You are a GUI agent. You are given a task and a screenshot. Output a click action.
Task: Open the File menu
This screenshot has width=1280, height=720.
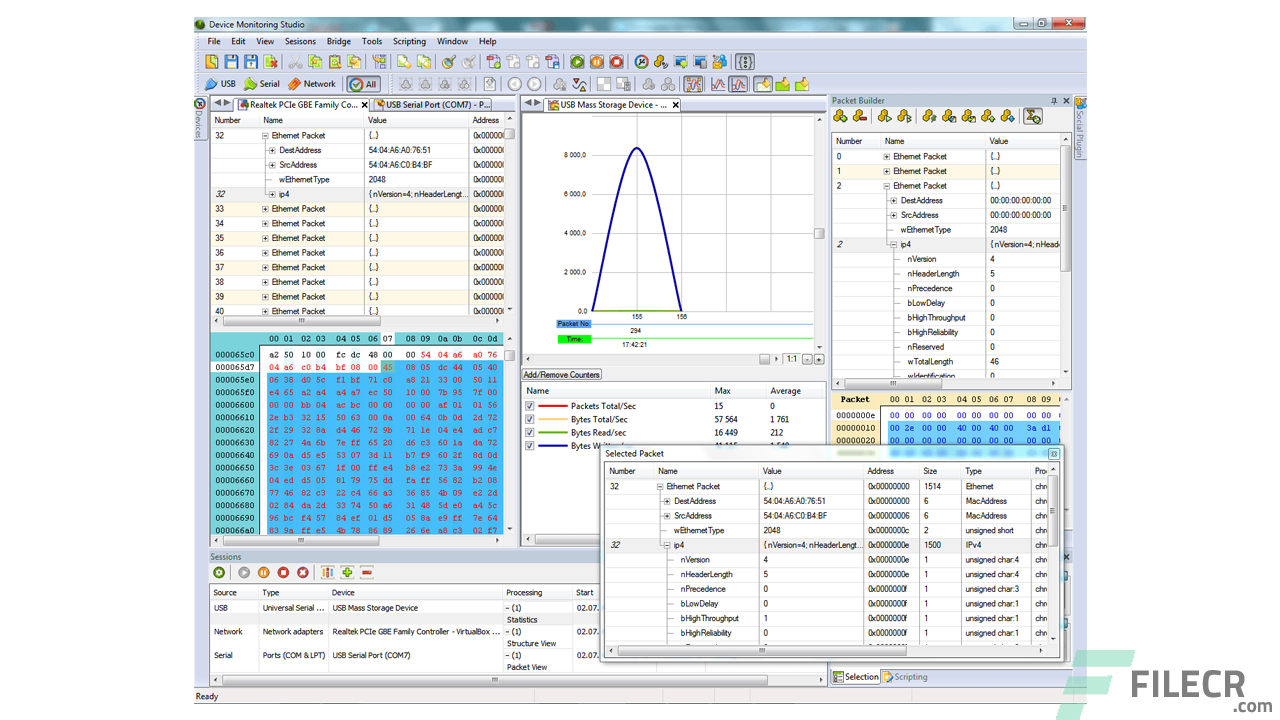[214, 41]
